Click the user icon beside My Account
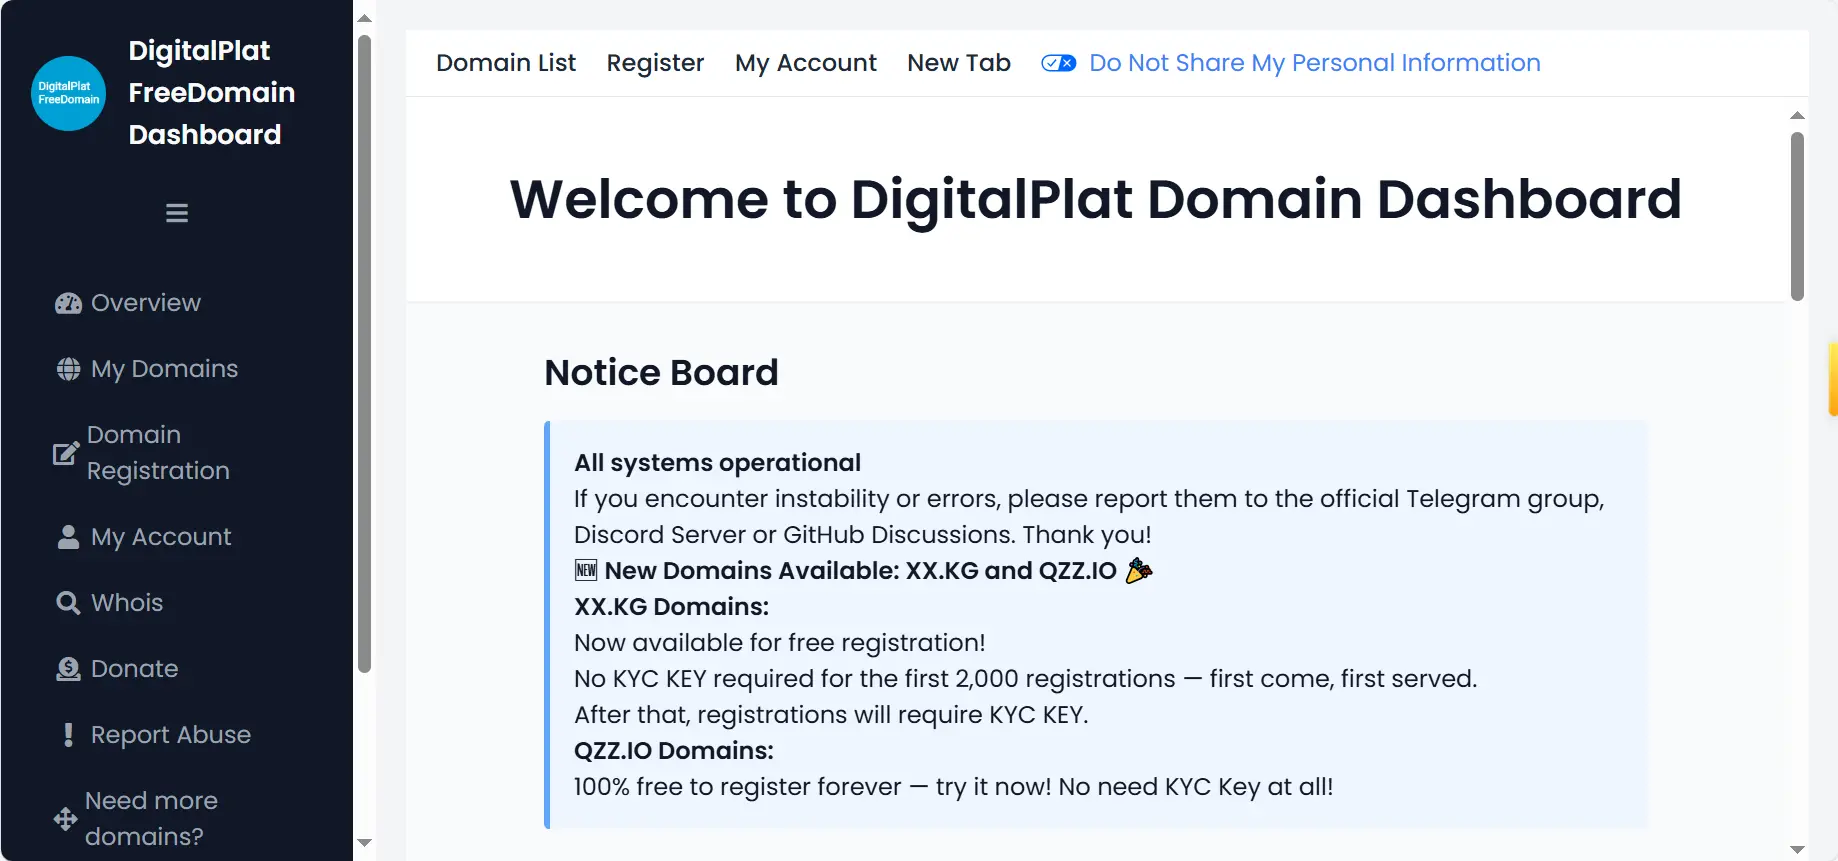The width and height of the screenshot is (1838, 861). tap(68, 537)
